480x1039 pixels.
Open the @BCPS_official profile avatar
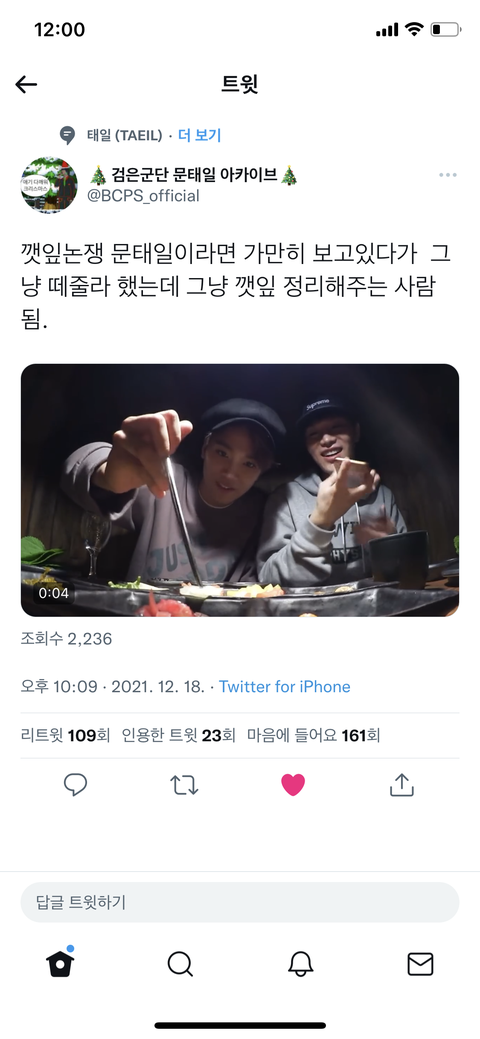49,185
